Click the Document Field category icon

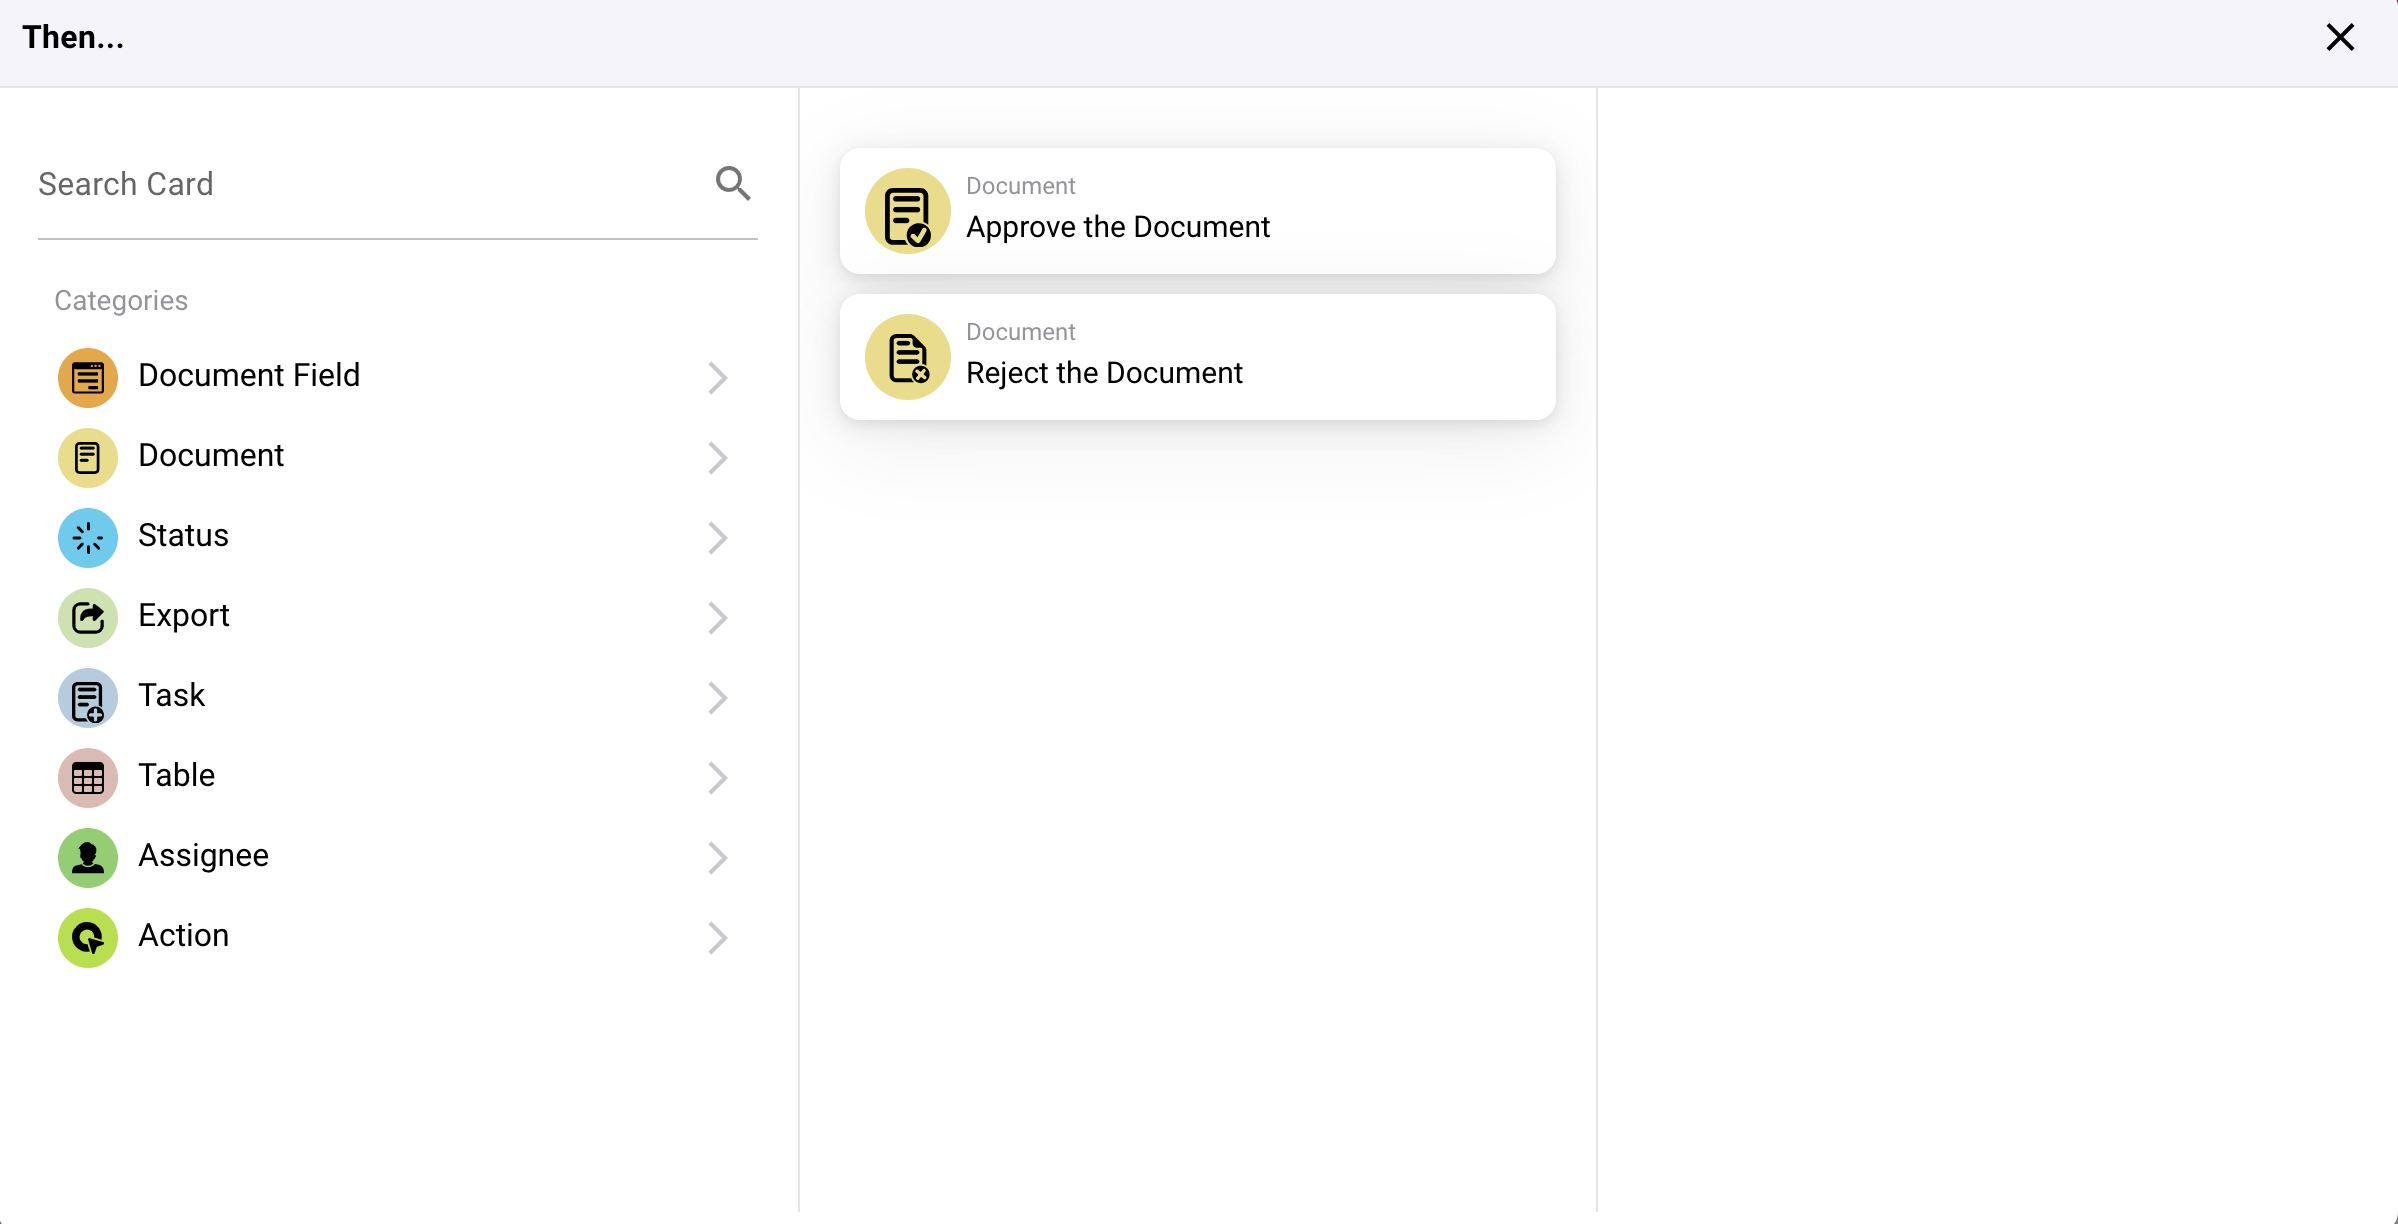point(88,378)
